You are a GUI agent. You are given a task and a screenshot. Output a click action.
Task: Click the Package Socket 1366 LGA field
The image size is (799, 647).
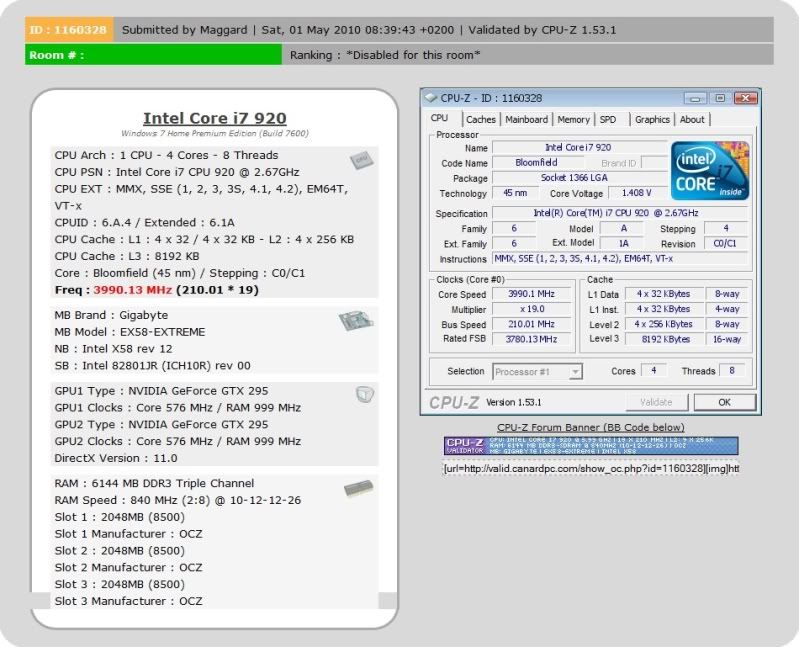(x=580, y=178)
